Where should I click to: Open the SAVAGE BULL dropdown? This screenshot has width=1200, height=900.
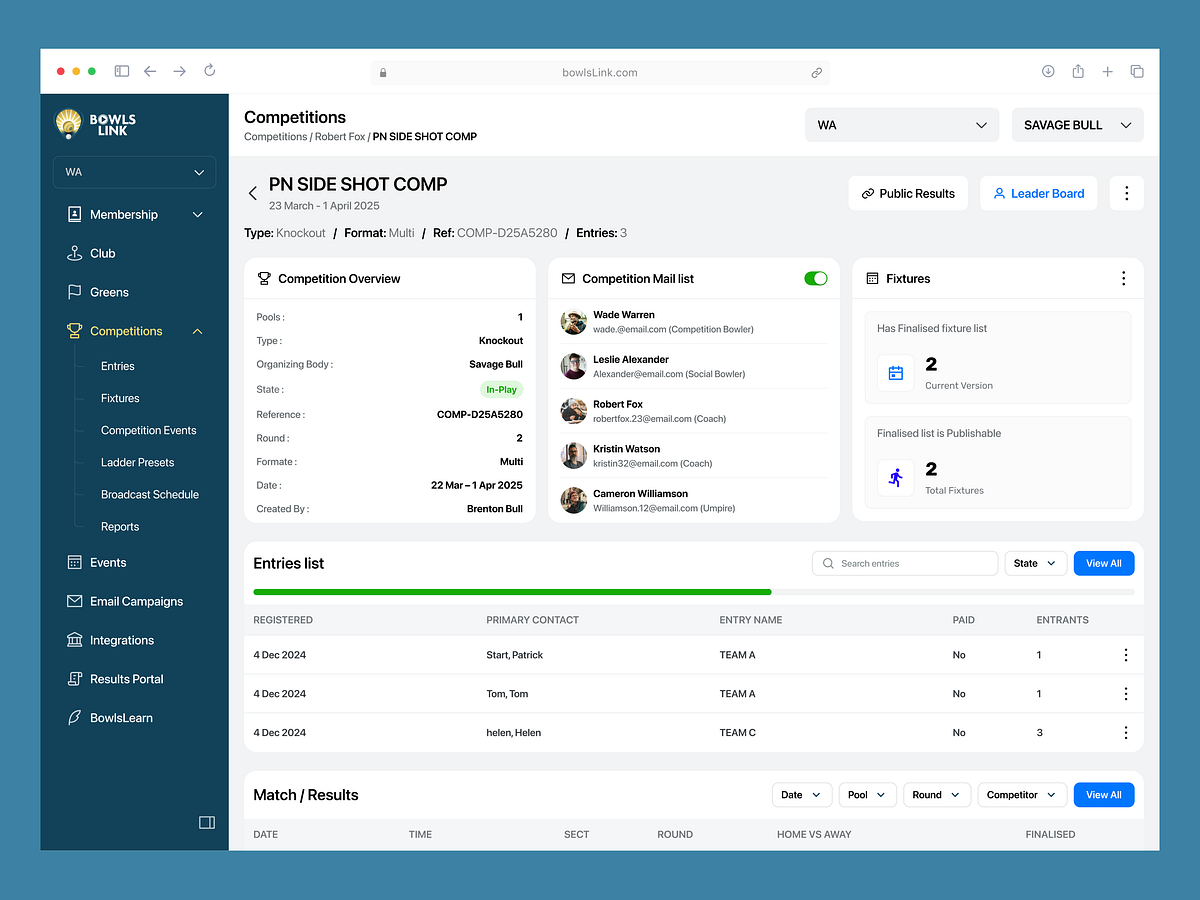pos(1078,125)
